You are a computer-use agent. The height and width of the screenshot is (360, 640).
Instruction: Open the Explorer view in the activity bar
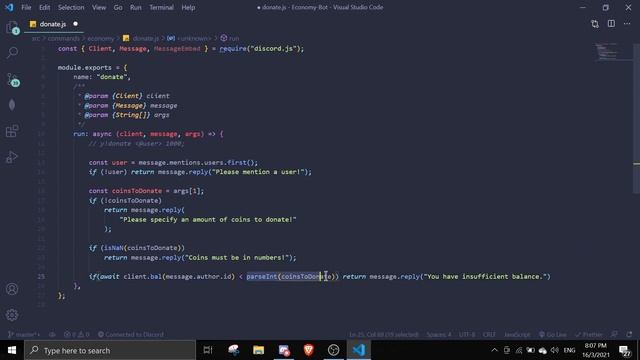(12, 28)
